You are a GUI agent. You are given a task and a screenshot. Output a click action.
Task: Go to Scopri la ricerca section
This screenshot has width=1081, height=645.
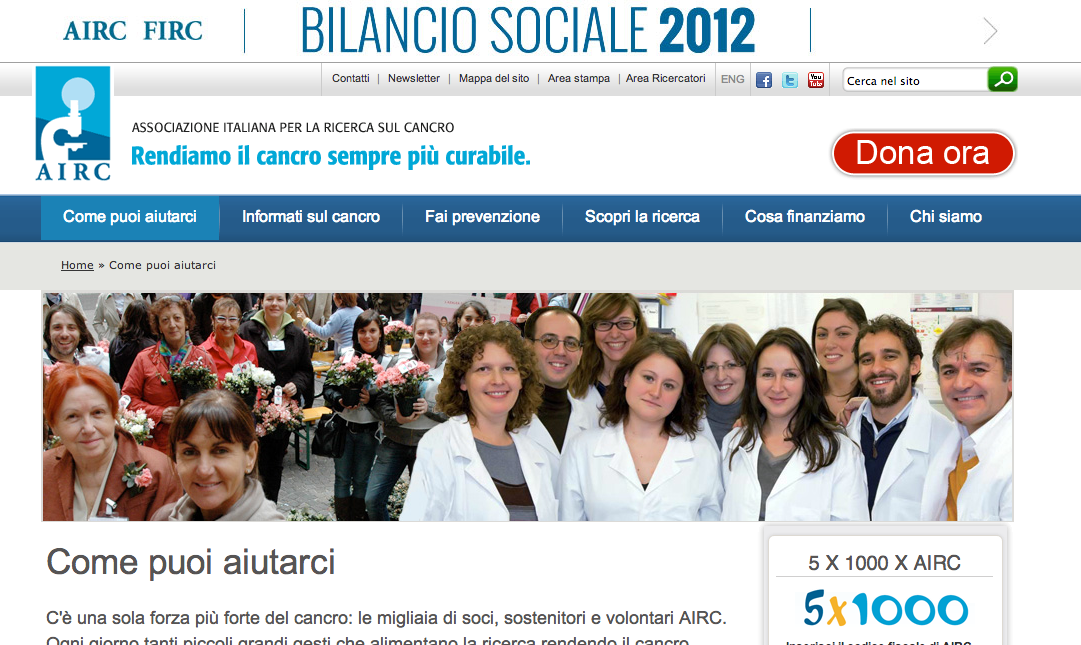pos(642,217)
